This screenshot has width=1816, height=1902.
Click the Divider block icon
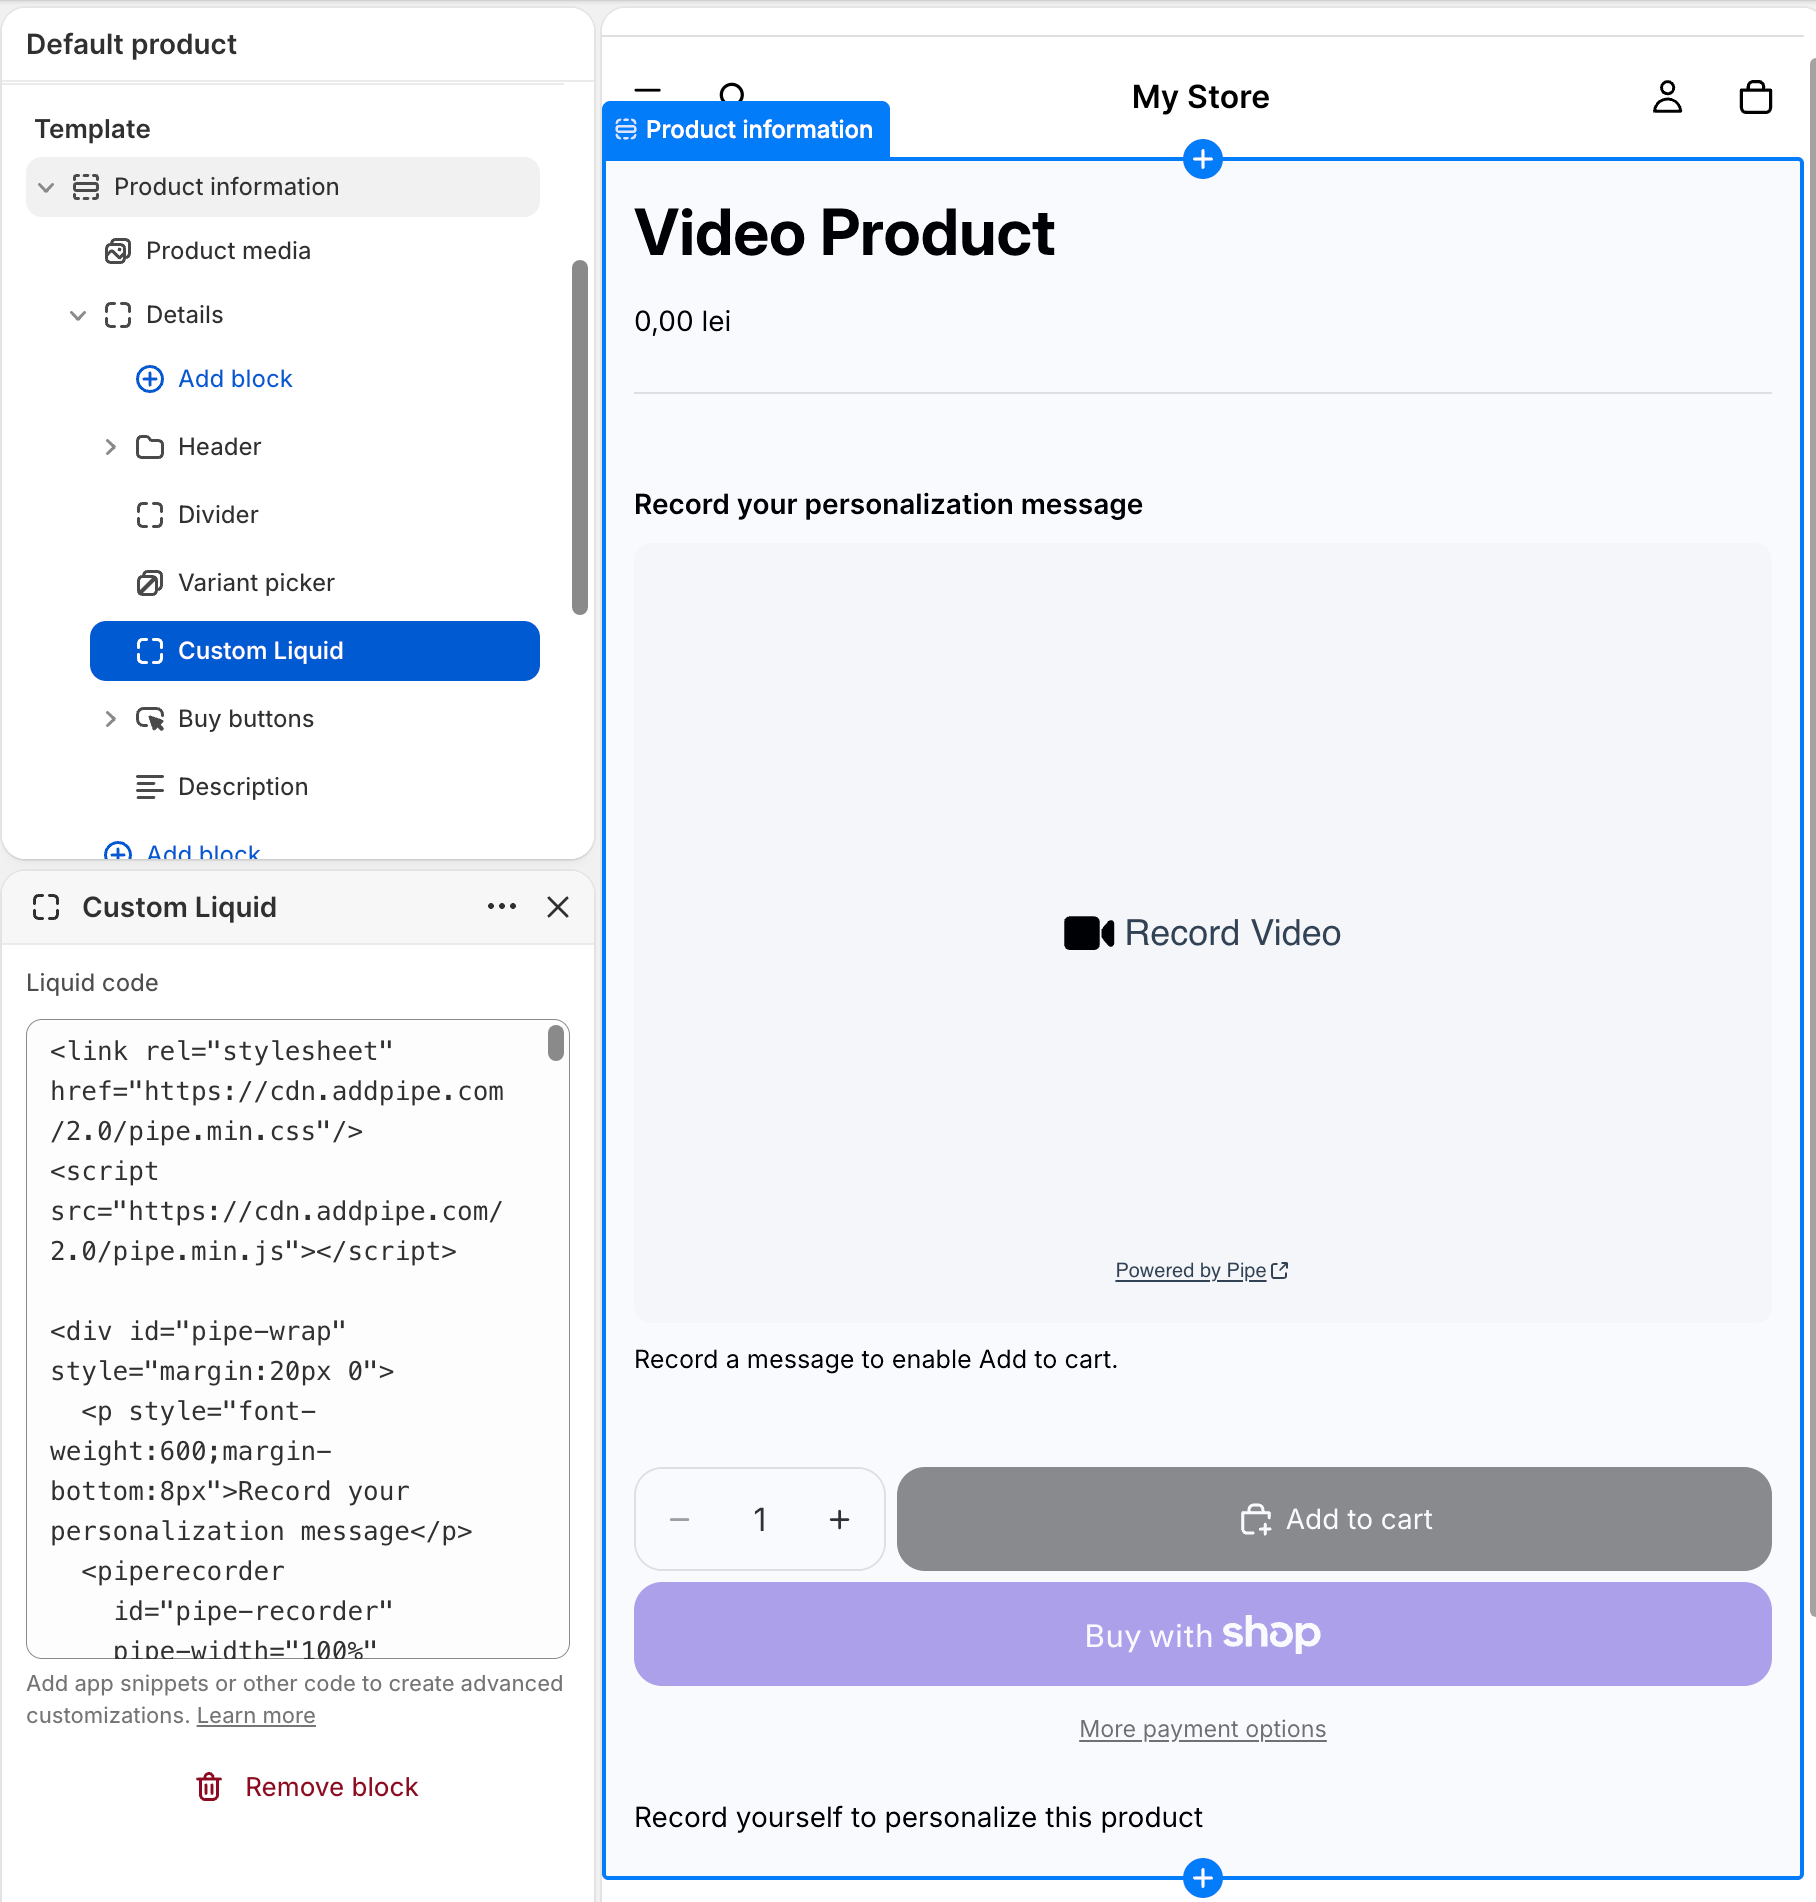tap(150, 515)
